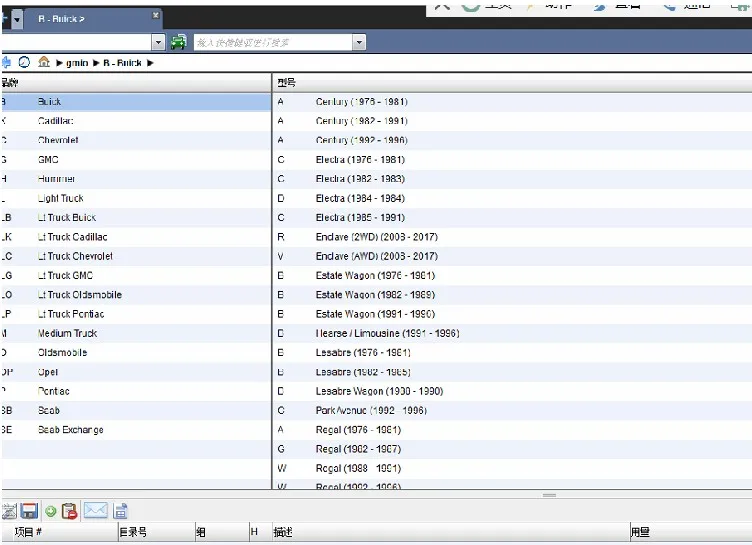
Task: Select Lt Truck Pontiac row
Action: [136, 314]
